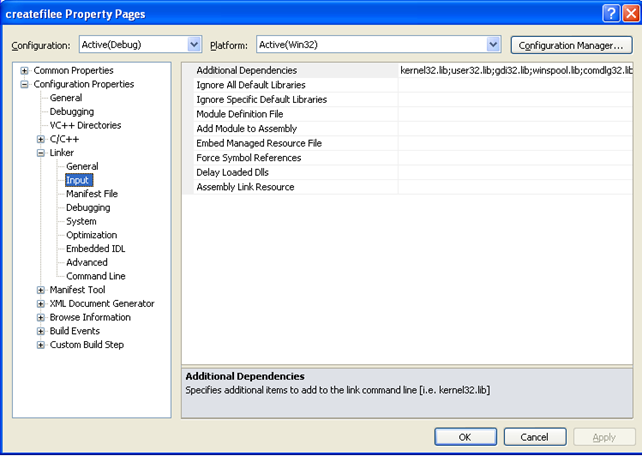Image resolution: width=642 pixels, height=456 pixels.
Task: Click the Configuration Manager button
Action: pyautogui.click(x=572, y=45)
